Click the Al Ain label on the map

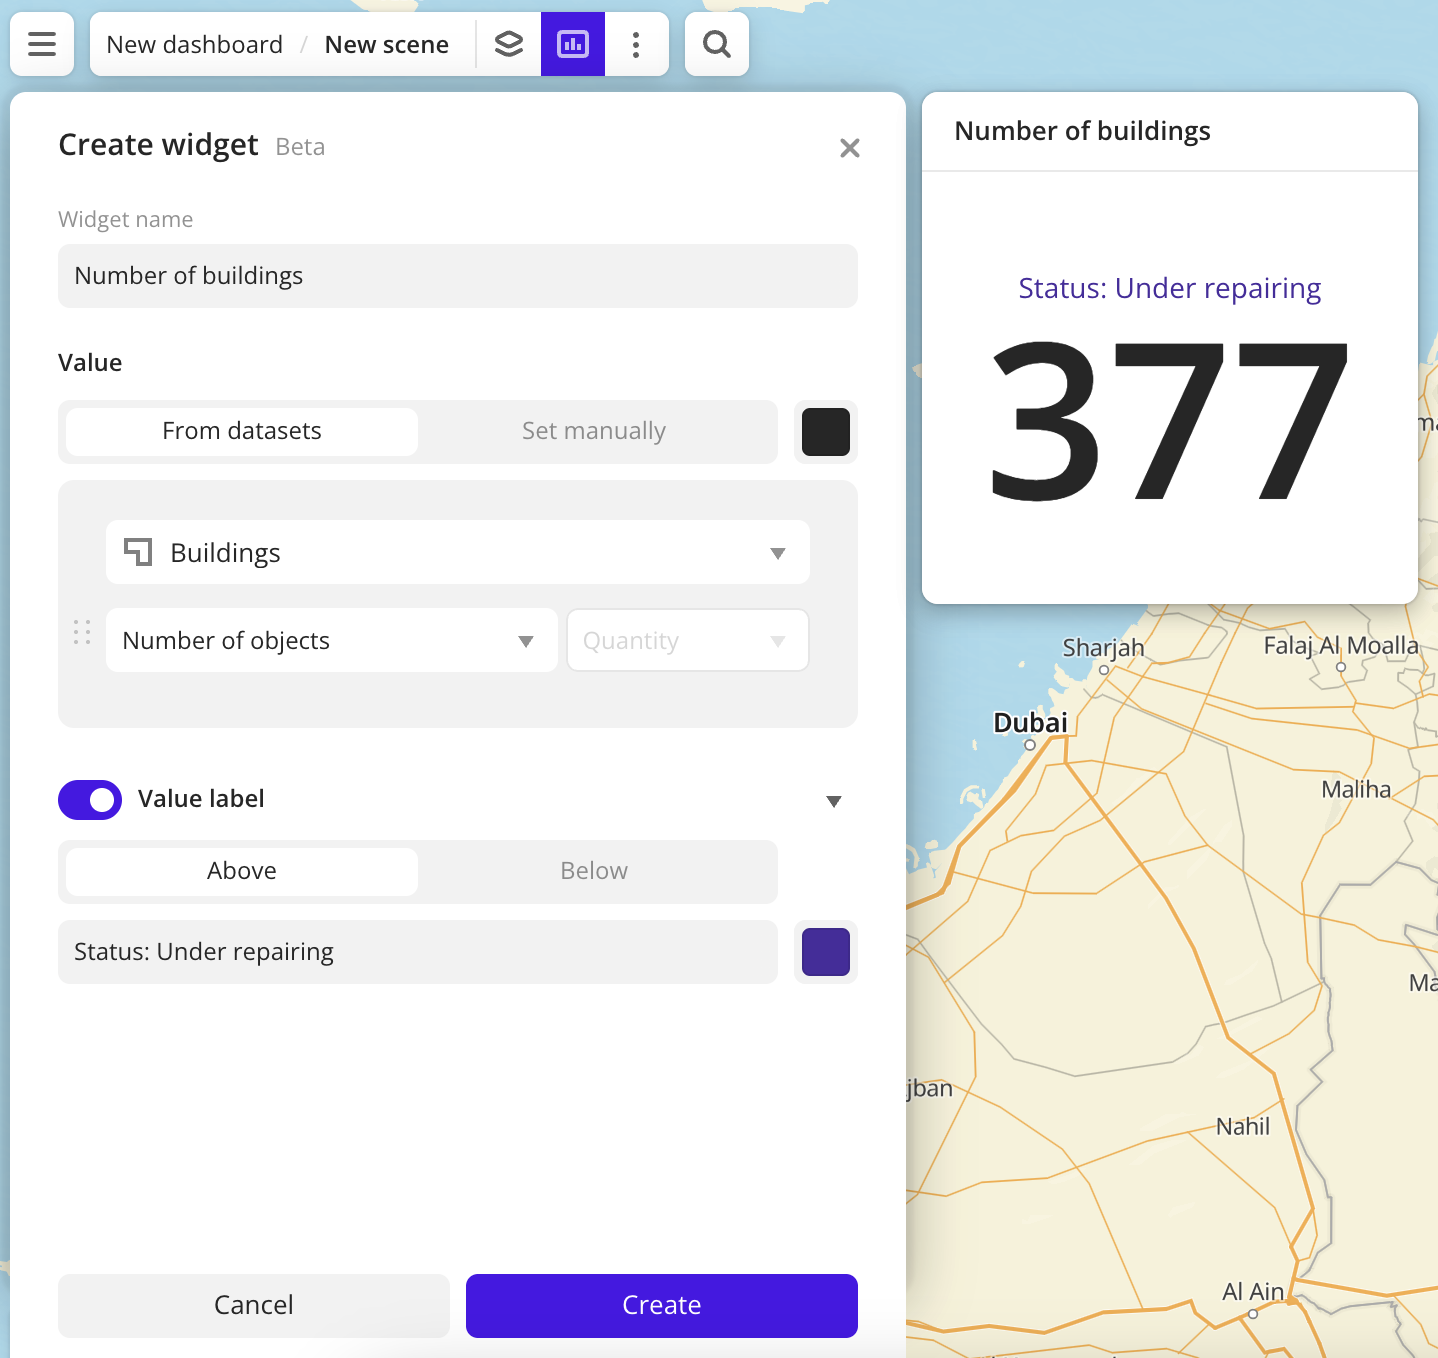pos(1253,1292)
